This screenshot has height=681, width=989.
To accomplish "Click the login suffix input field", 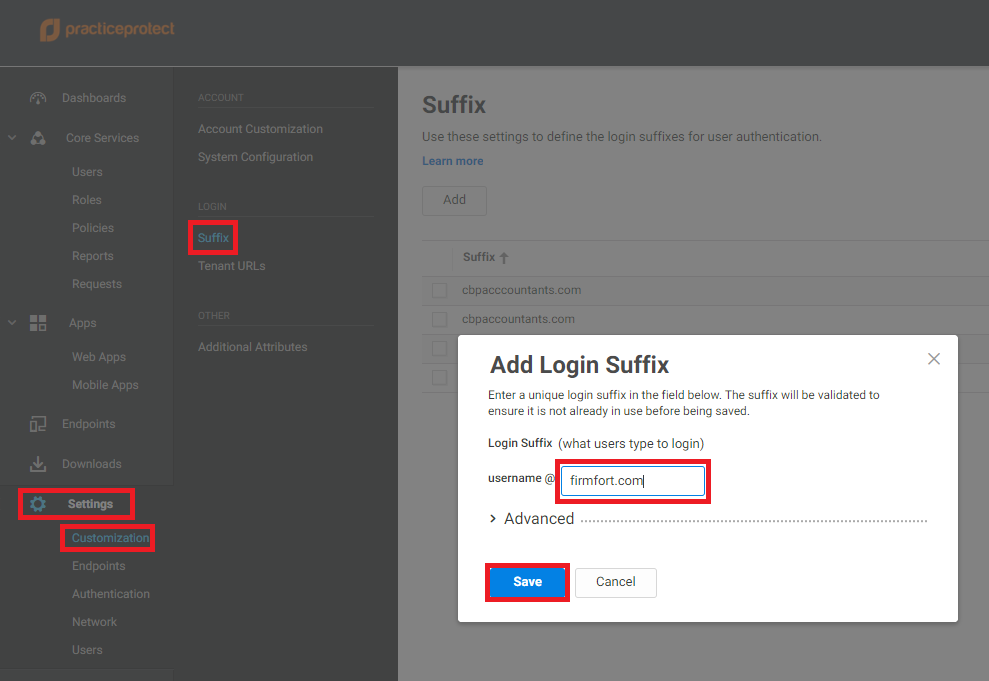I will coord(633,481).
